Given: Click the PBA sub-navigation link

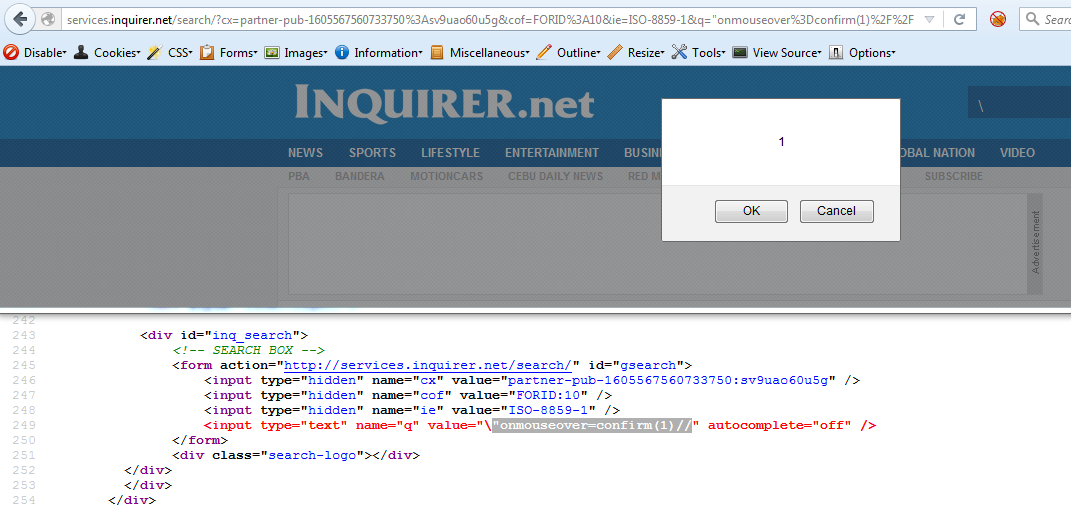Looking at the screenshot, I should point(298,176).
